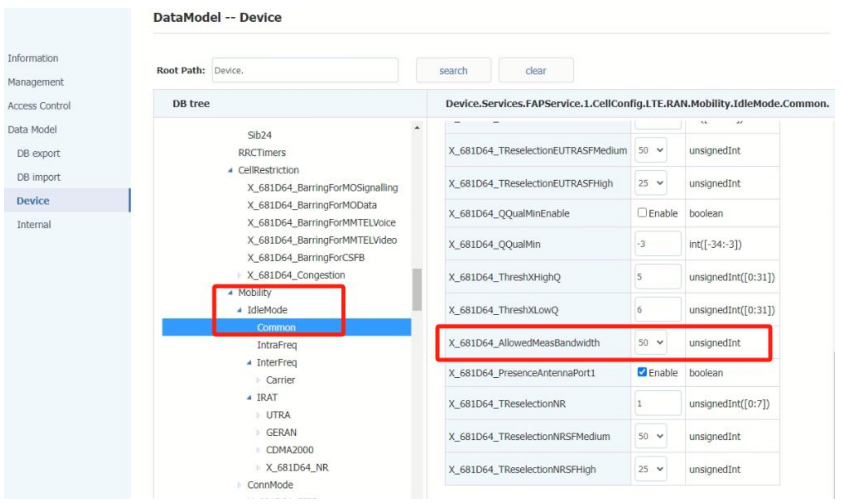
Task: Collapse the Mobility tree node
Action: coord(230,293)
